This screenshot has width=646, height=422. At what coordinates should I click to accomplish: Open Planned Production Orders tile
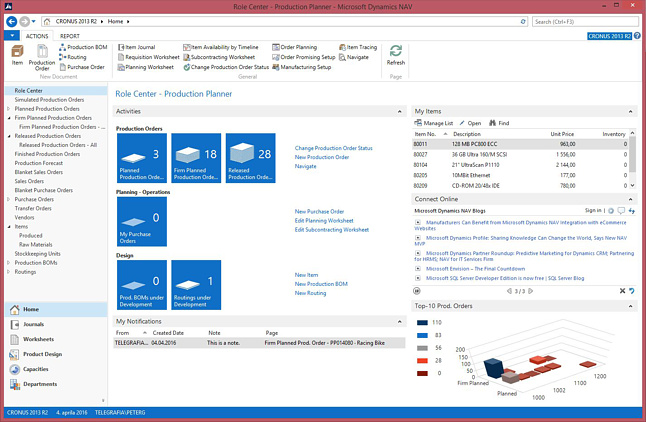tap(142, 158)
